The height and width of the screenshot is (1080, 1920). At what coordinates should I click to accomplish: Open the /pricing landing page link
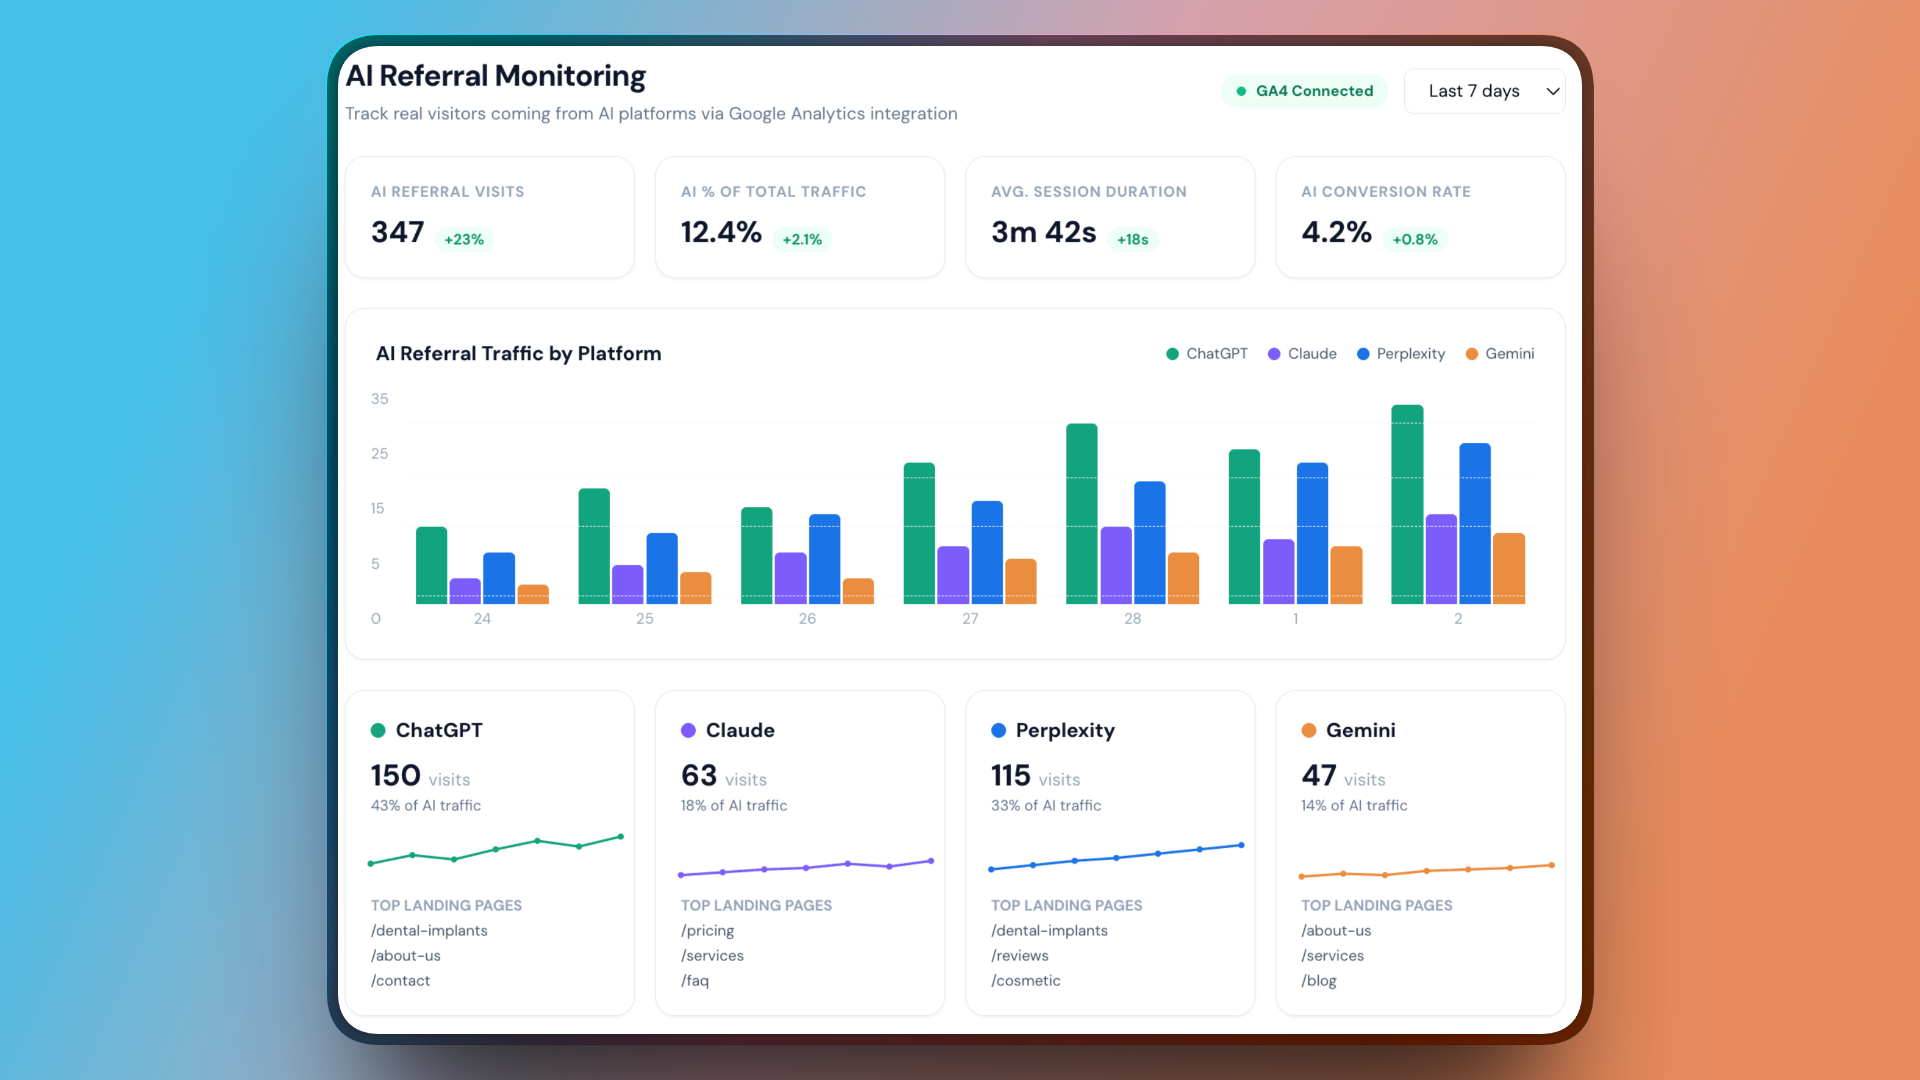pos(707,931)
